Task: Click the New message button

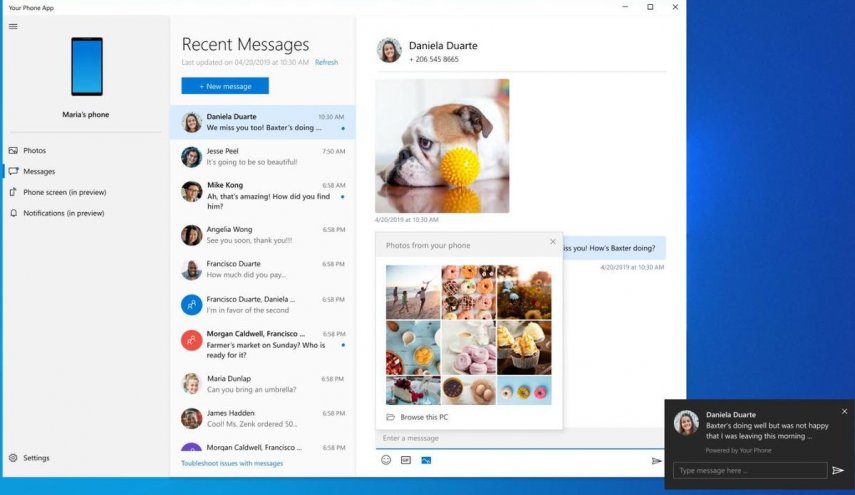Action: pos(225,86)
